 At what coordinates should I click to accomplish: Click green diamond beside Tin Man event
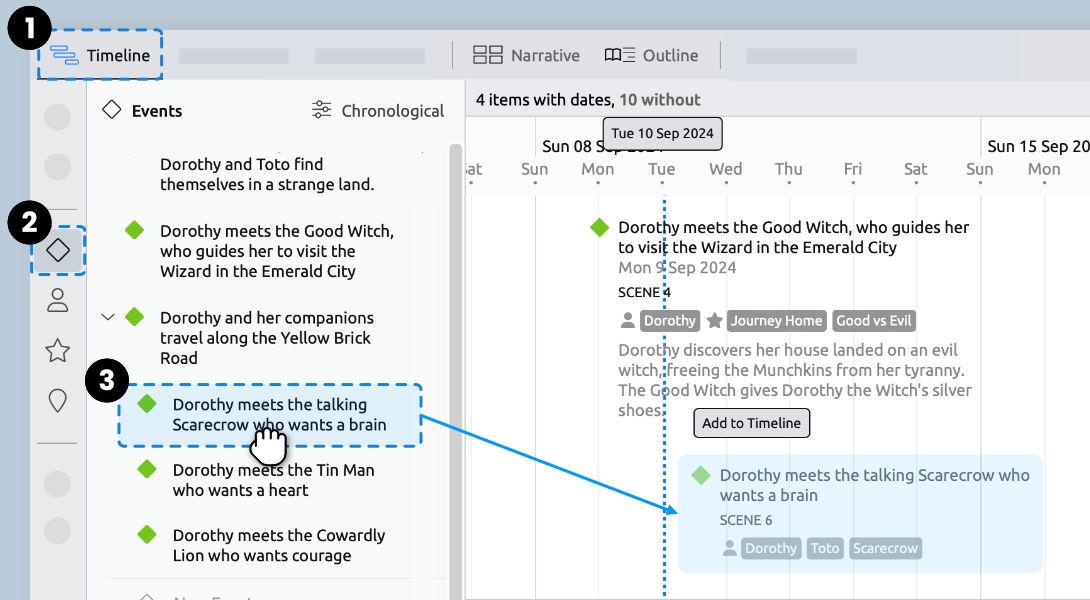147,469
